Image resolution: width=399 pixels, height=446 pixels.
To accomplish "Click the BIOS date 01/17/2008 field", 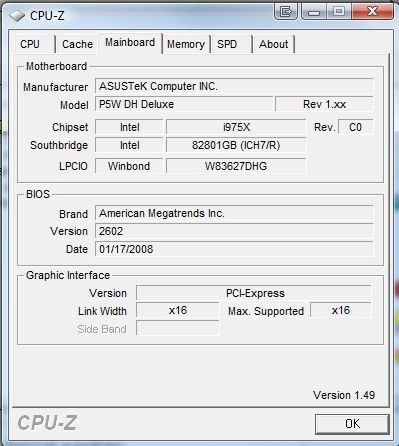I will click(234, 249).
